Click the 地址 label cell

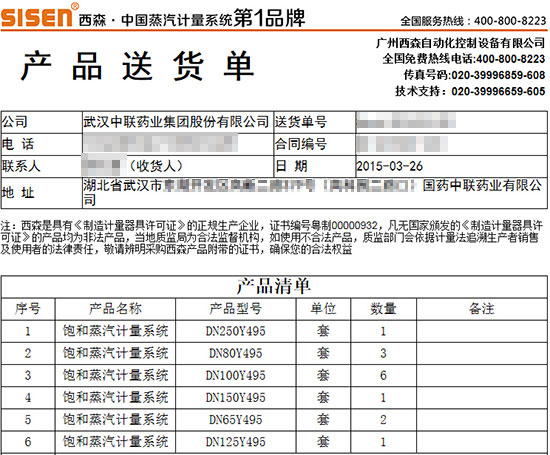tap(41, 193)
